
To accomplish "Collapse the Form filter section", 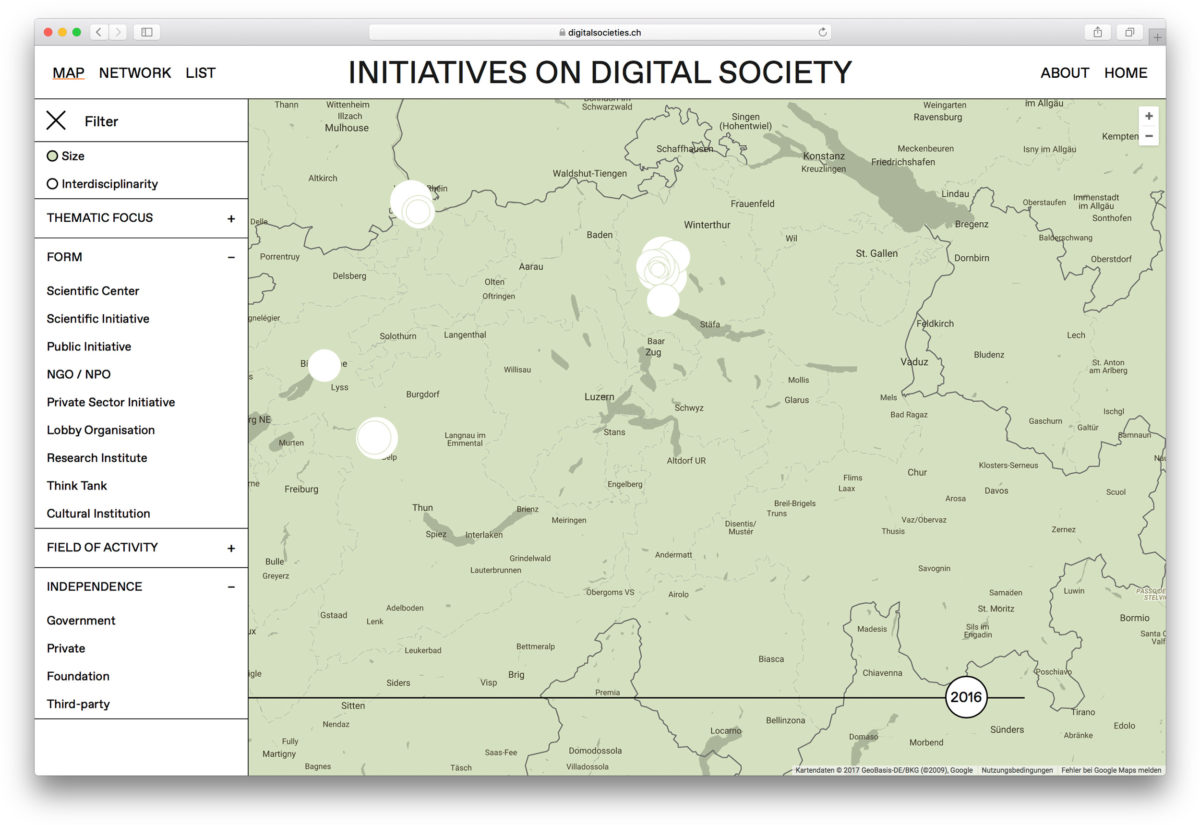I will click(x=231, y=257).
